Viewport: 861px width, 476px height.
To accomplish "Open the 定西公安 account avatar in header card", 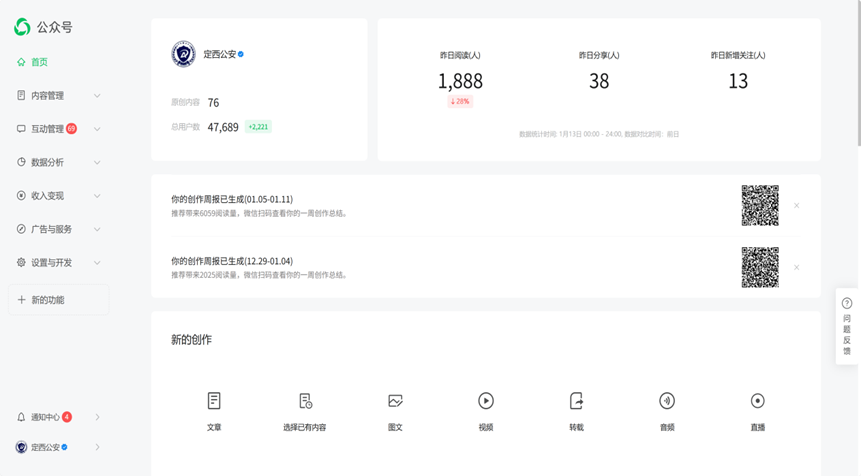I will pyautogui.click(x=183, y=54).
